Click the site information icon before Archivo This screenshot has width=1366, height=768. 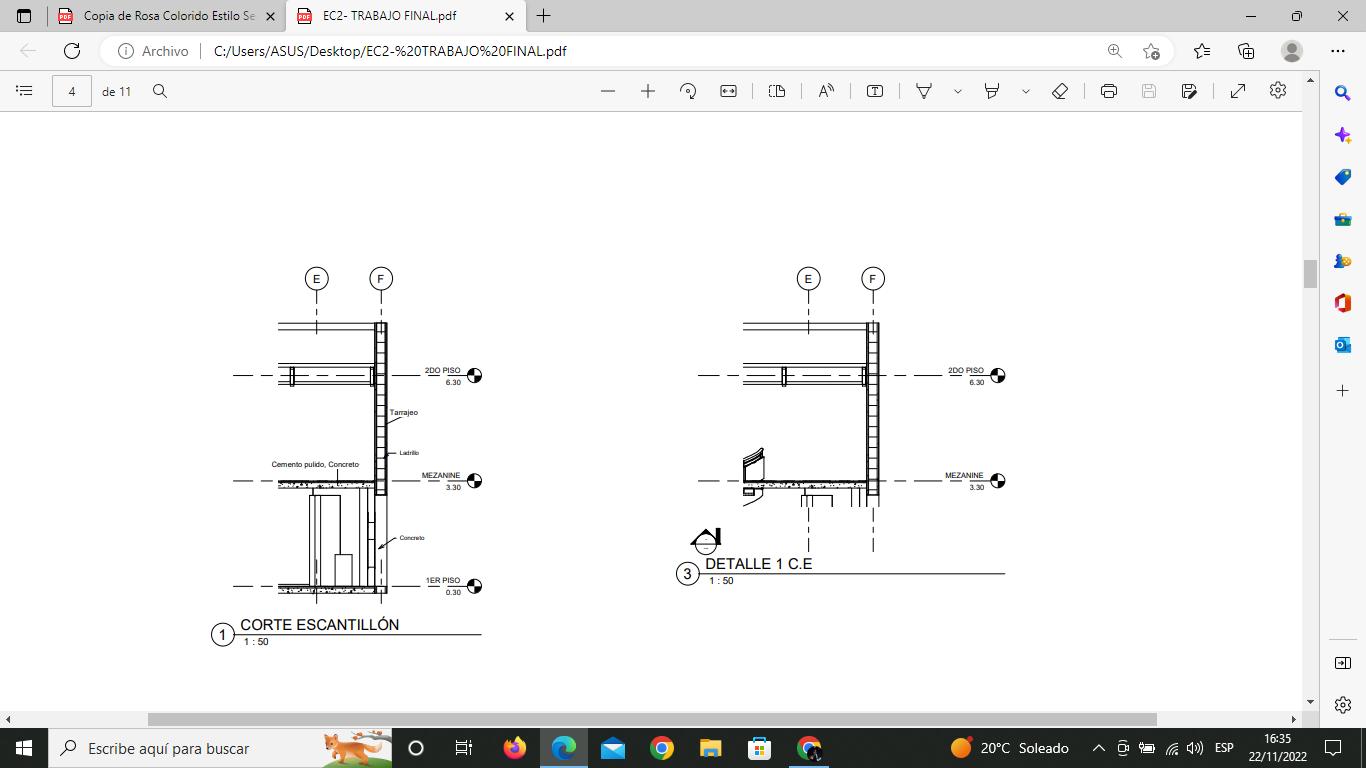[126, 51]
